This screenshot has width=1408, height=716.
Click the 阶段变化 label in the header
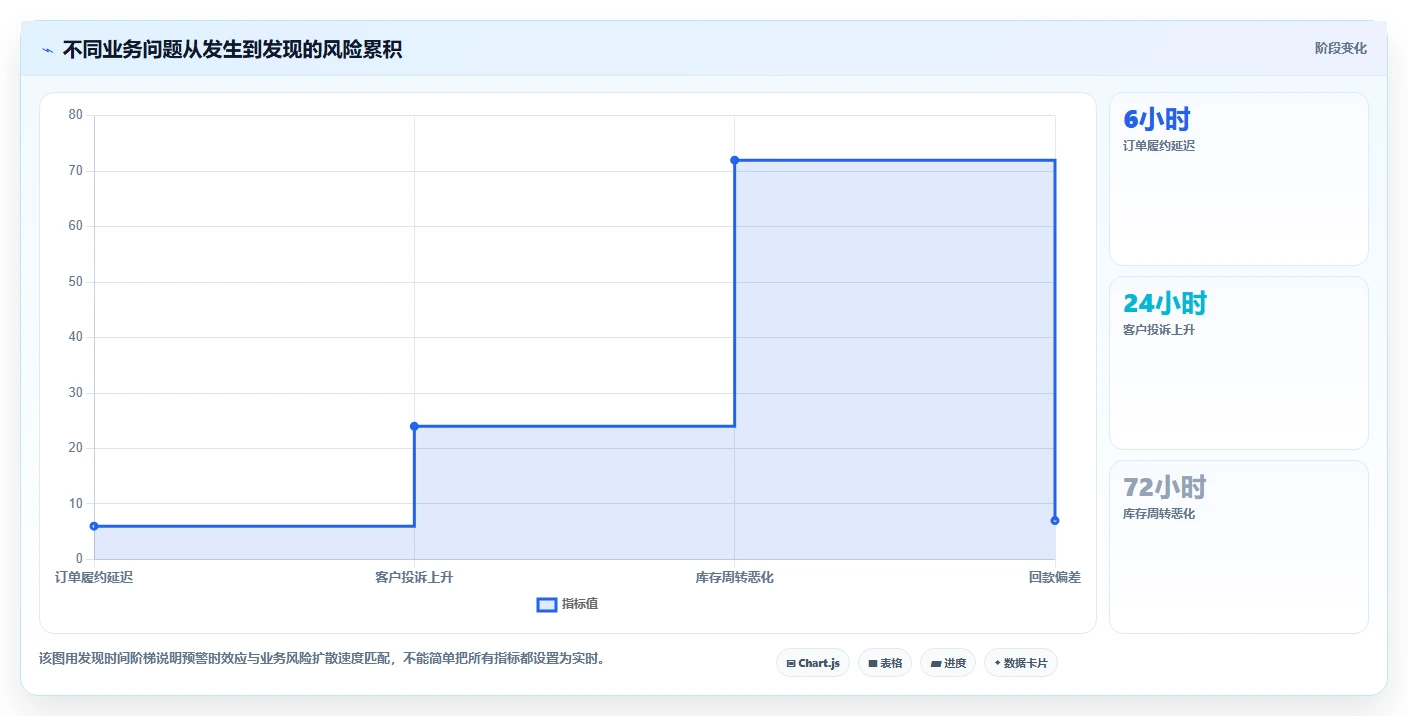click(x=1340, y=48)
